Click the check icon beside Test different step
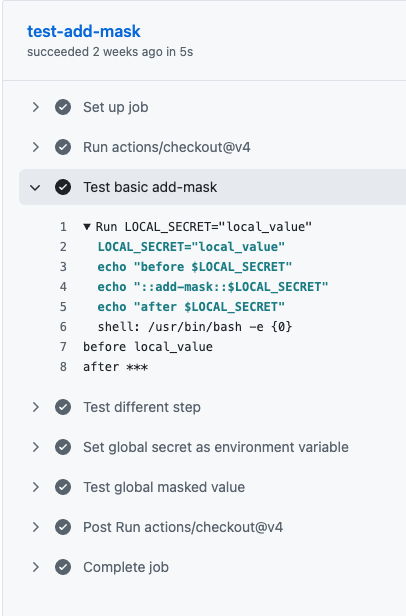This screenshot has height=616, width=406. (x=63, y=407)
